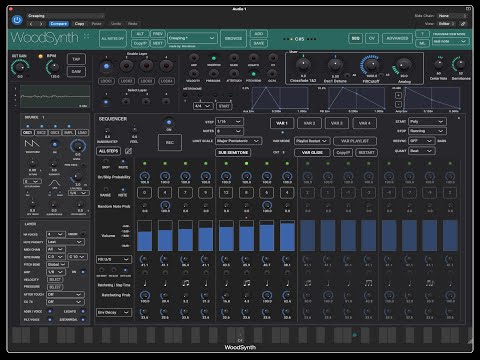Click the Osc1 Detune knob

[x=335, y=65]
